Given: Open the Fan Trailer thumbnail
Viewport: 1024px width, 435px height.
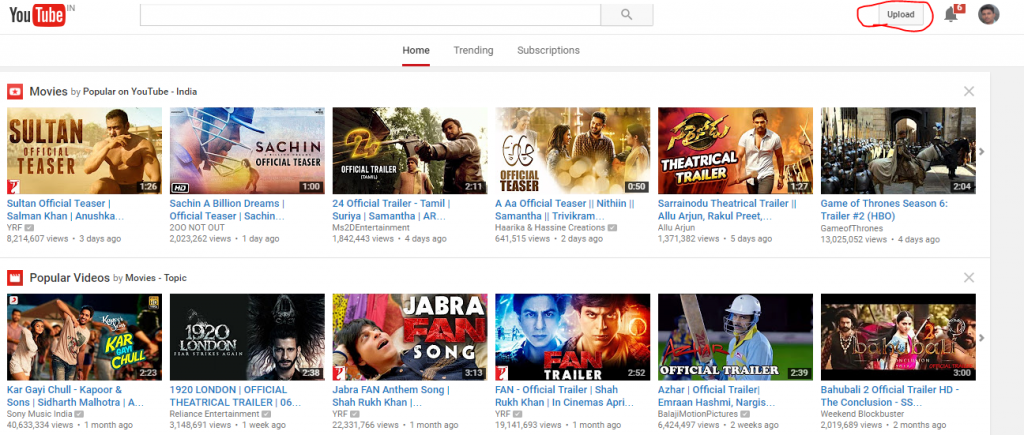Looking at the screenshot, I should point(573,337).
